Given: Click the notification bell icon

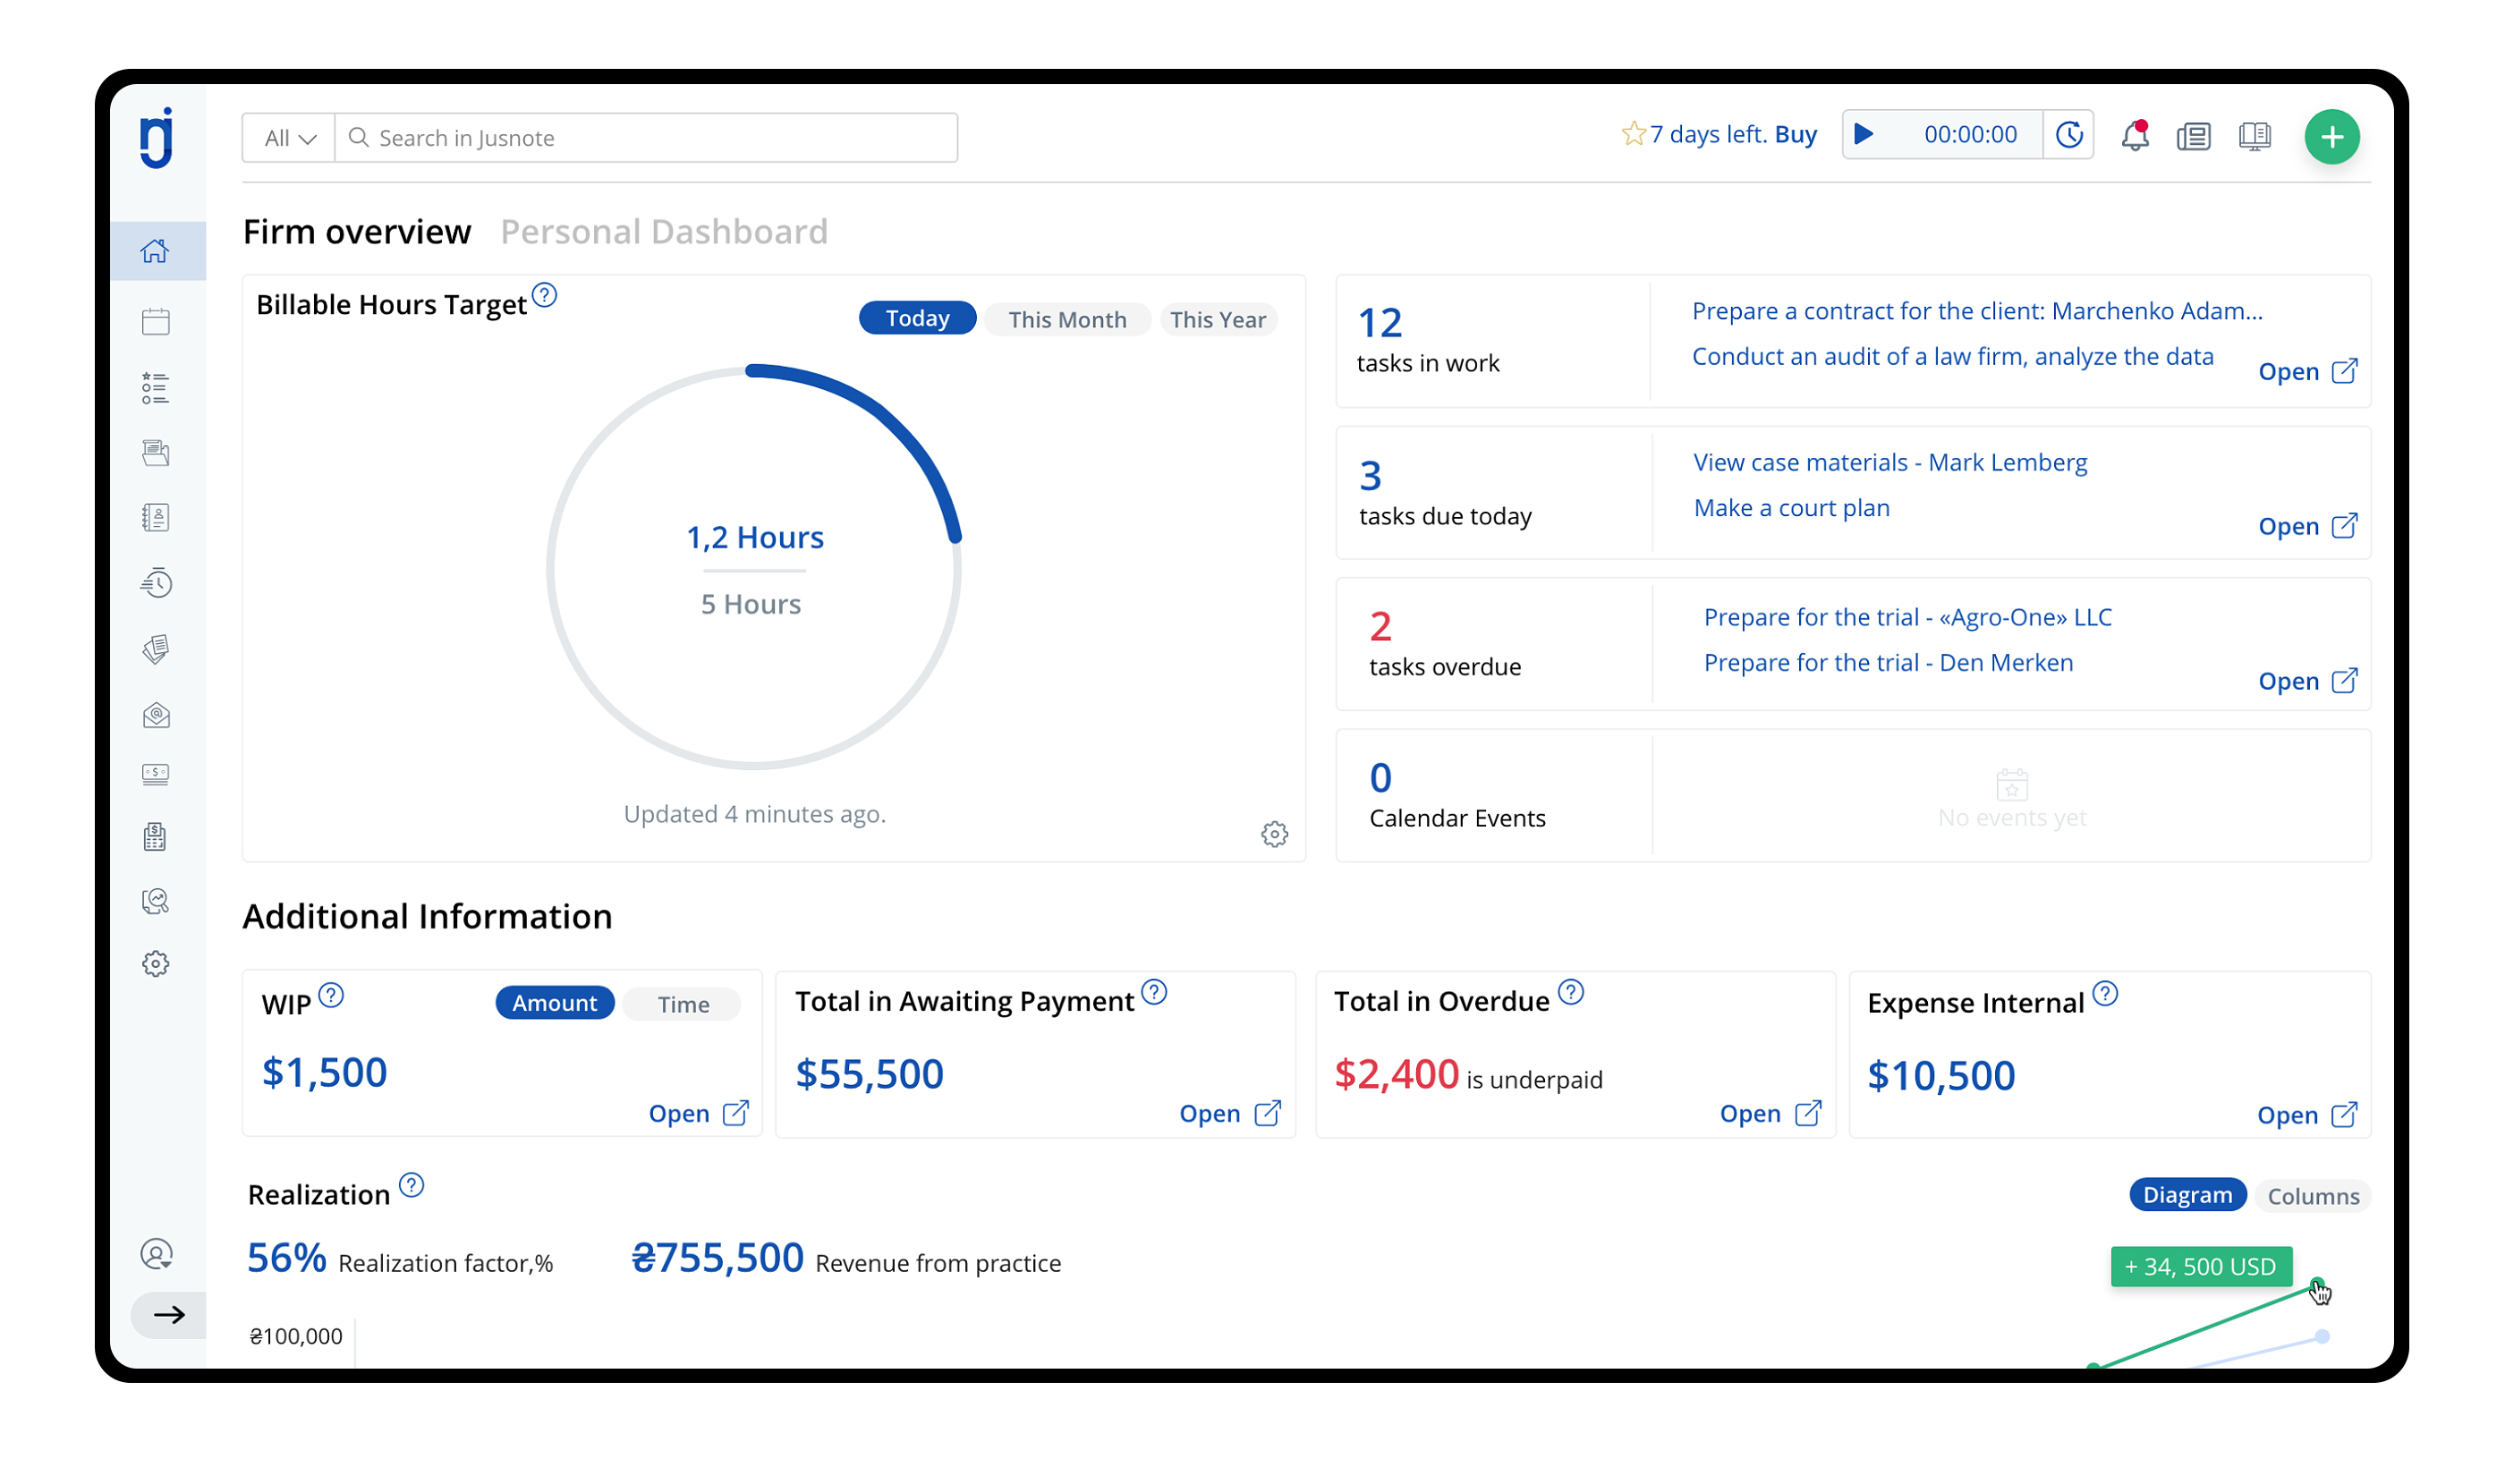Looking at the screenshot, I should pyautogui.click(x=2135, y=136).
